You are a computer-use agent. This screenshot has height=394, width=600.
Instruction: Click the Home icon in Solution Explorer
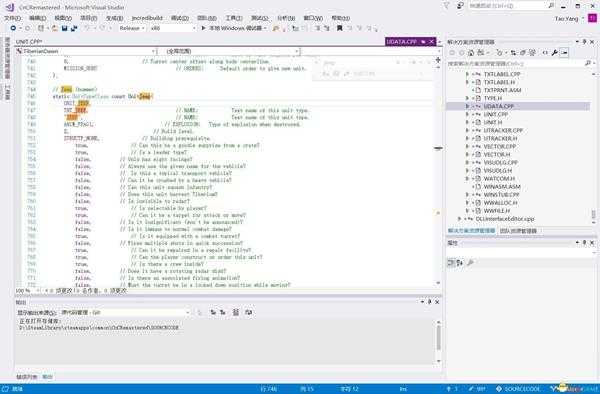click(x=471, y=53)
